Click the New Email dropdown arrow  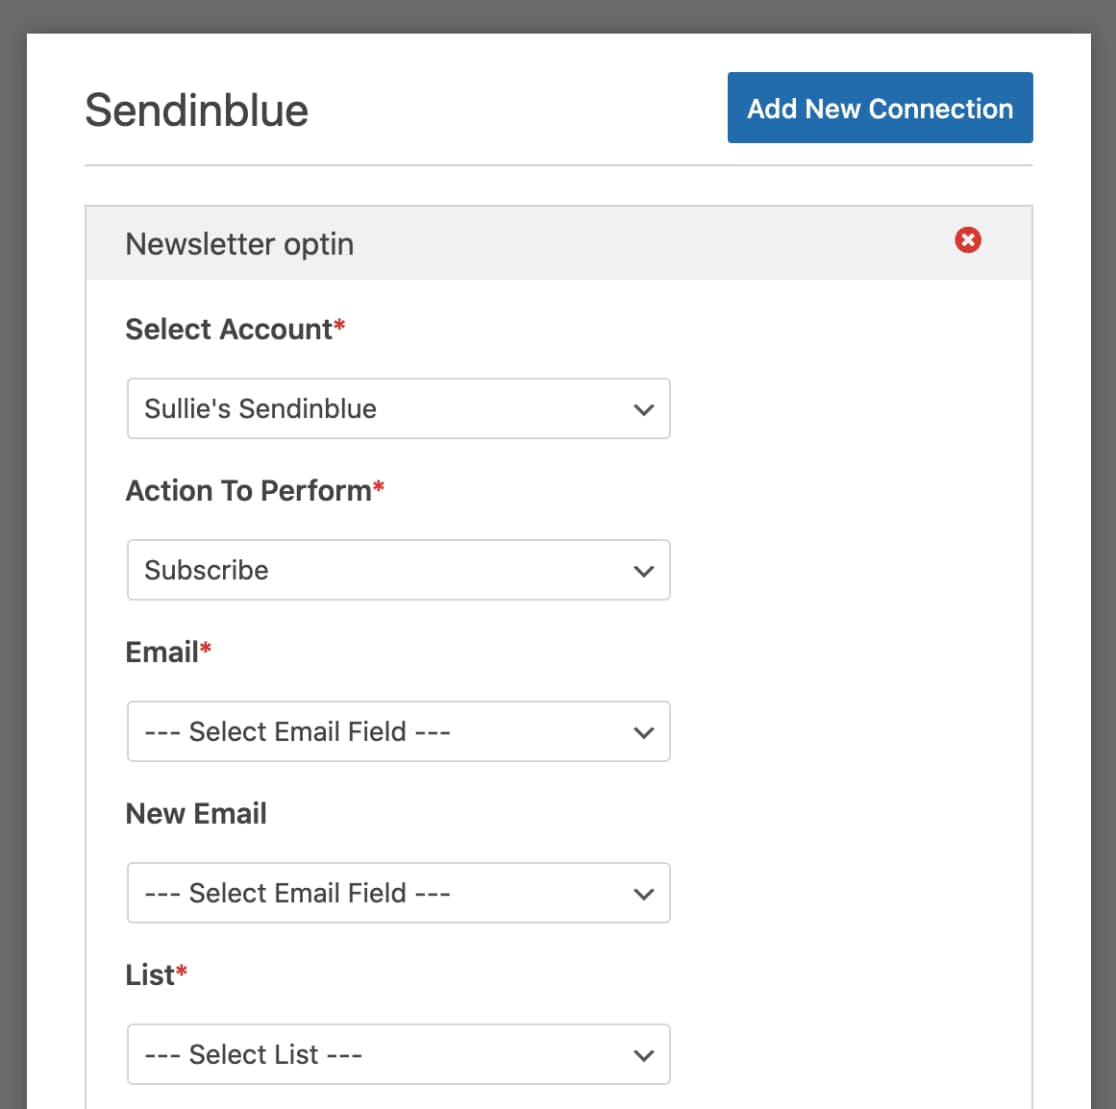pos(643,892)
